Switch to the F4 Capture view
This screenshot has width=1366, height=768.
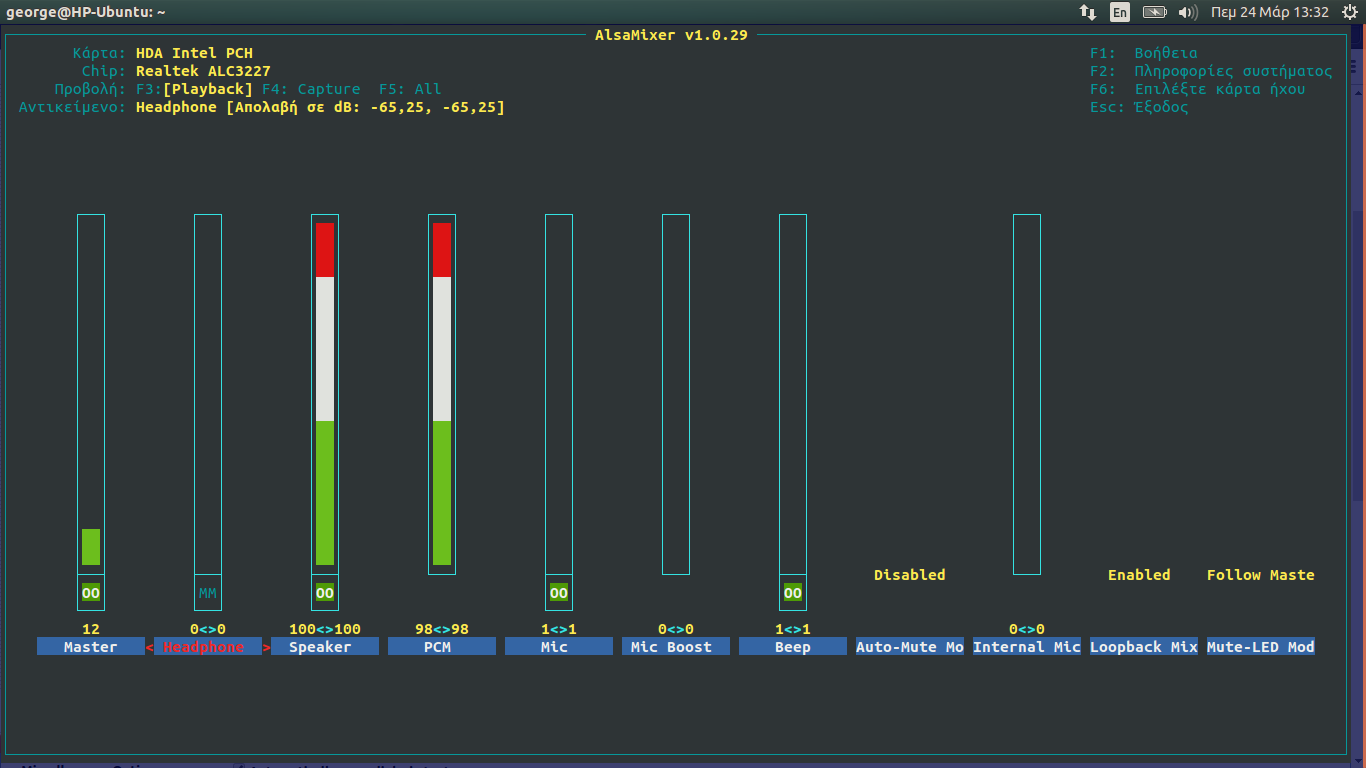click(311, 89)
